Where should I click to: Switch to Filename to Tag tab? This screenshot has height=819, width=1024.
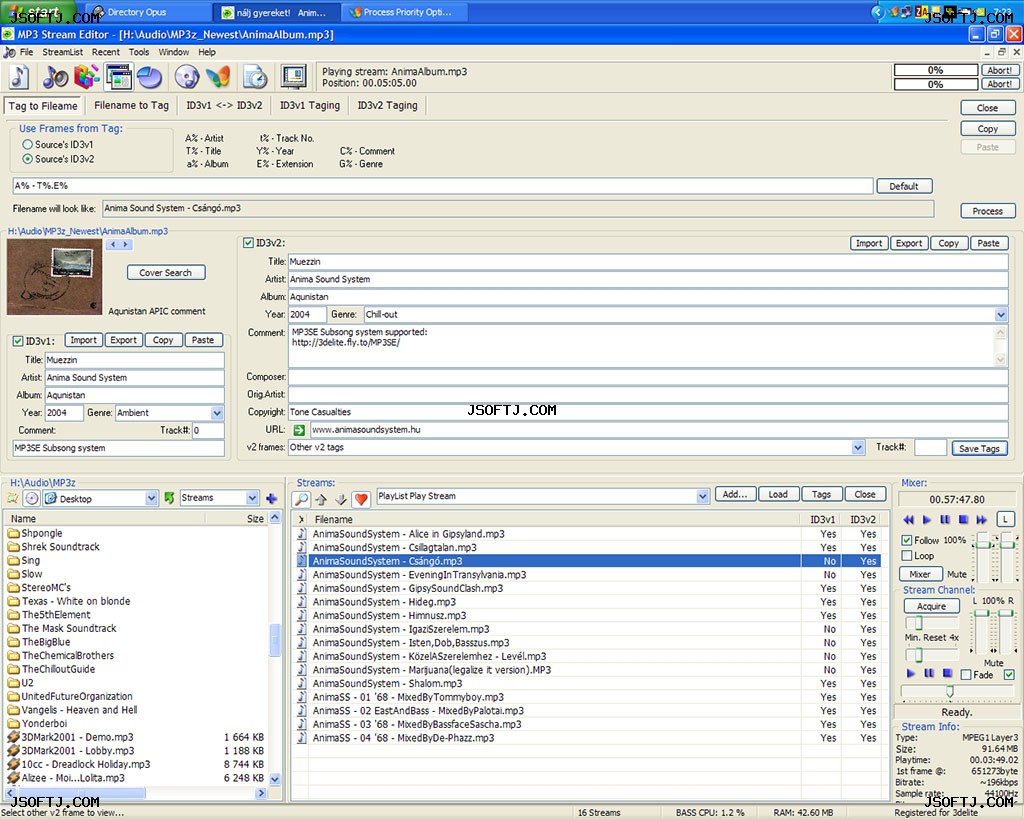[x=131, y=105]
